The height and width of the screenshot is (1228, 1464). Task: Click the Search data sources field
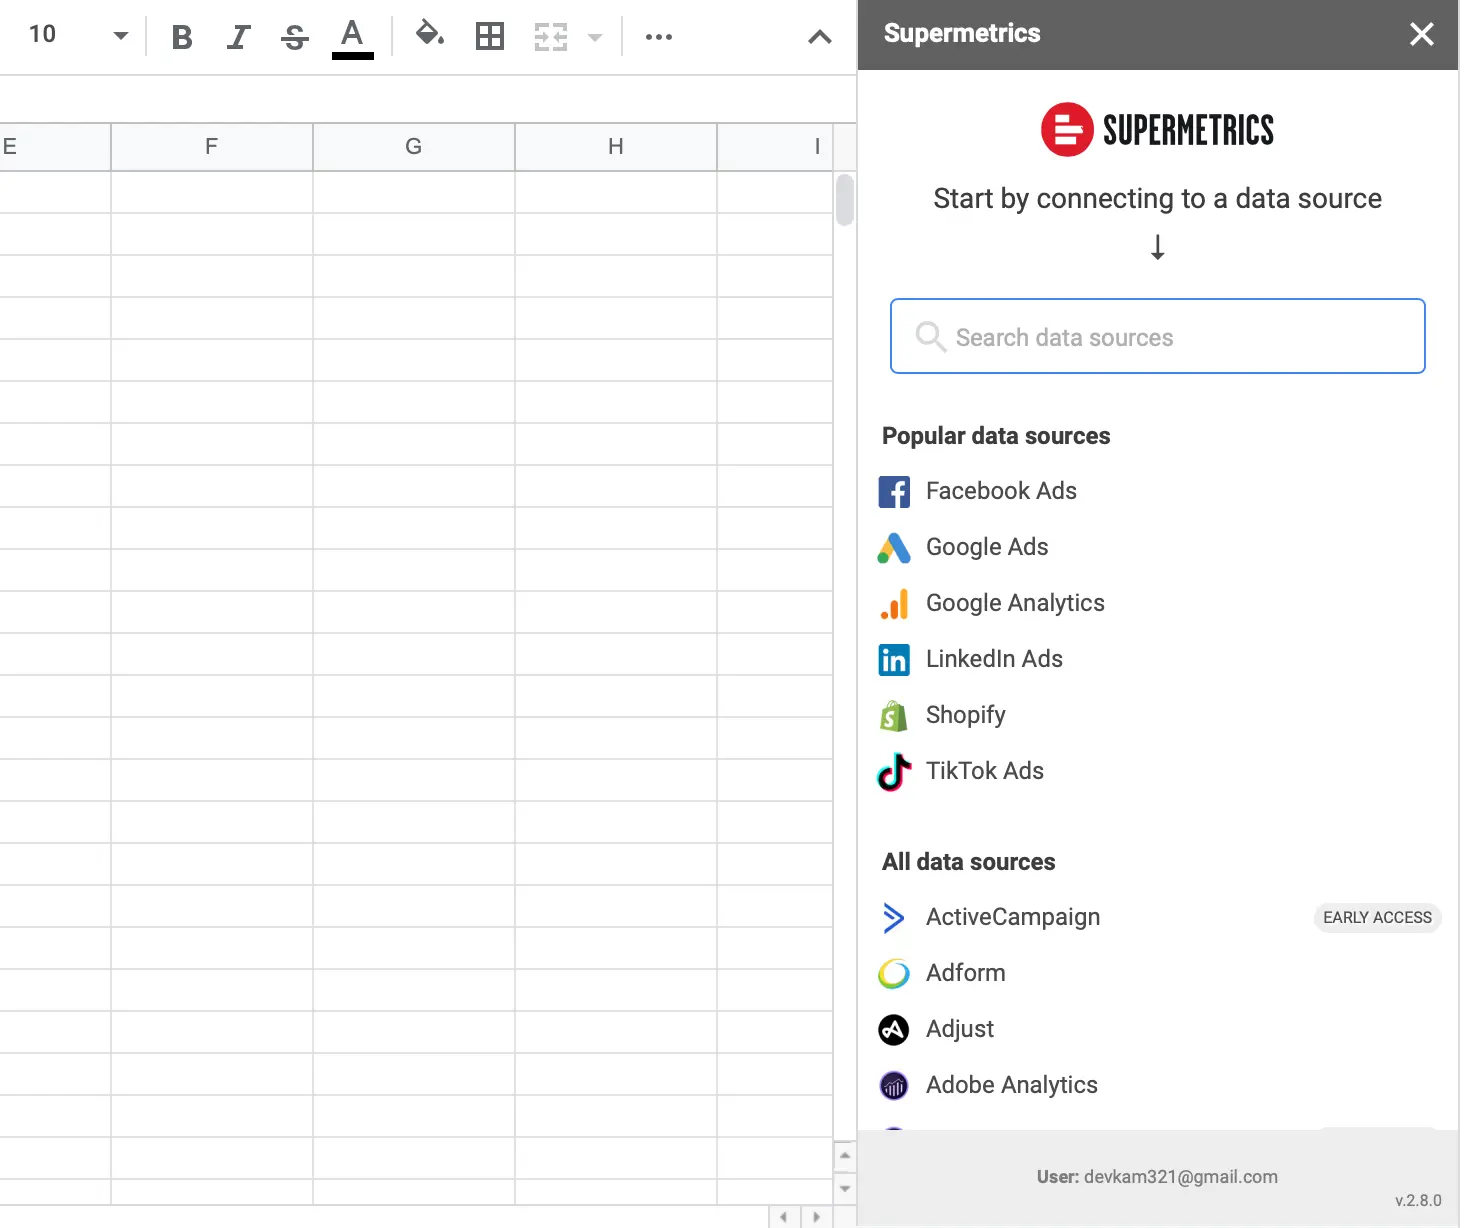coord(1158,336)
